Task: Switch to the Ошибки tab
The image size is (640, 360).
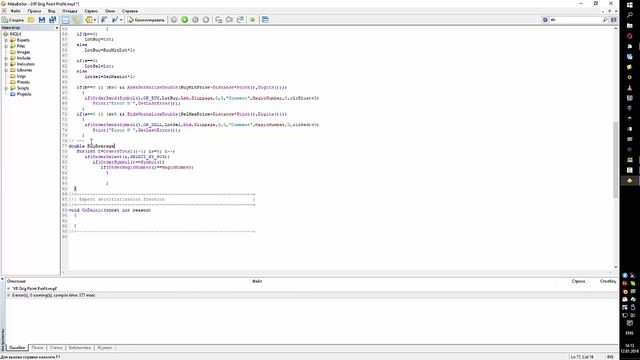Action: 17,347
